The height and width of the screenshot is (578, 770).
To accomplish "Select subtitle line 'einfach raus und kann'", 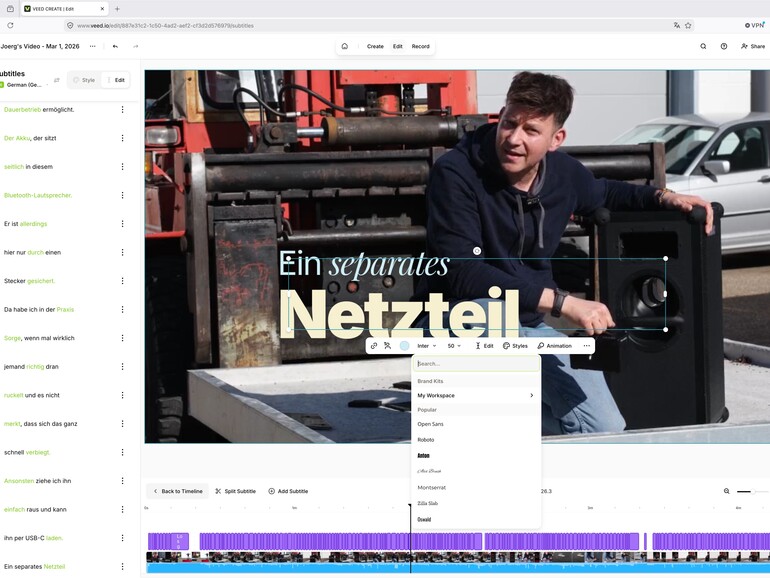I will click(x=35, y=509).
